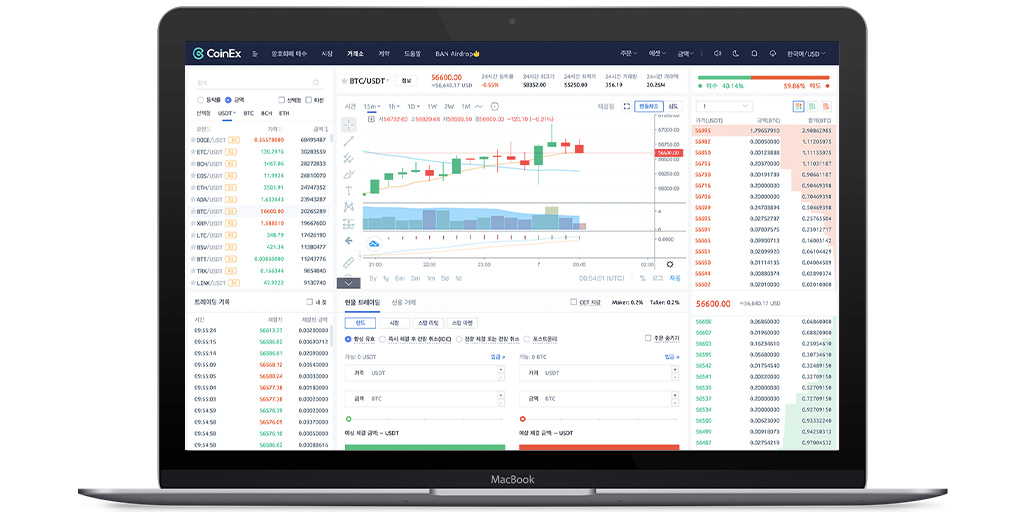Switch to the second trading tab
1024x512 pixels.
click(404, 302)
